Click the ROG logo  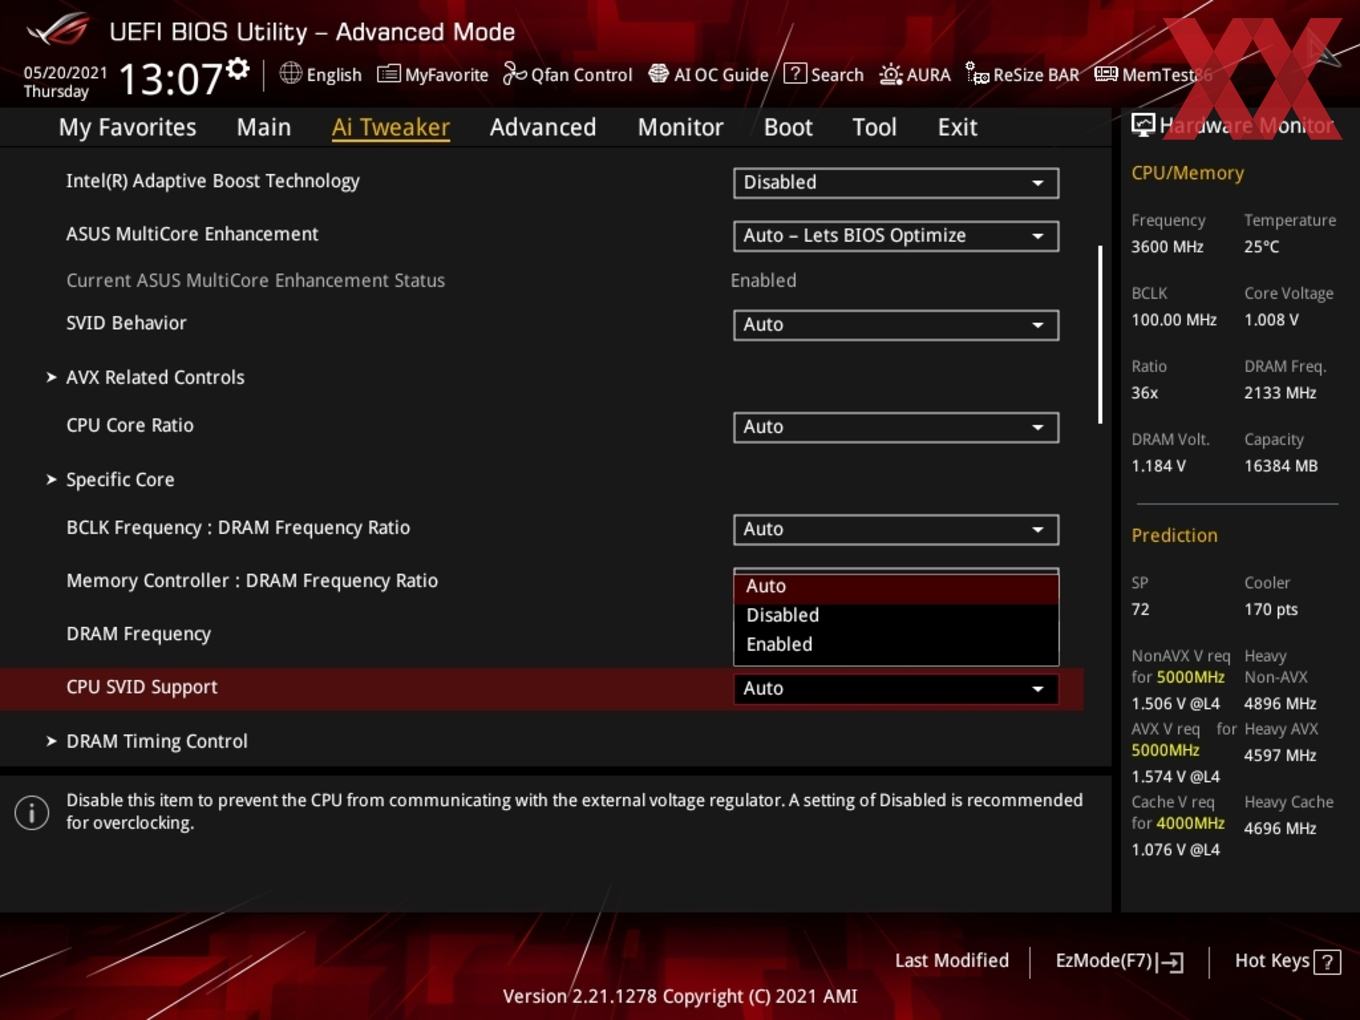[x=58, y=29]
